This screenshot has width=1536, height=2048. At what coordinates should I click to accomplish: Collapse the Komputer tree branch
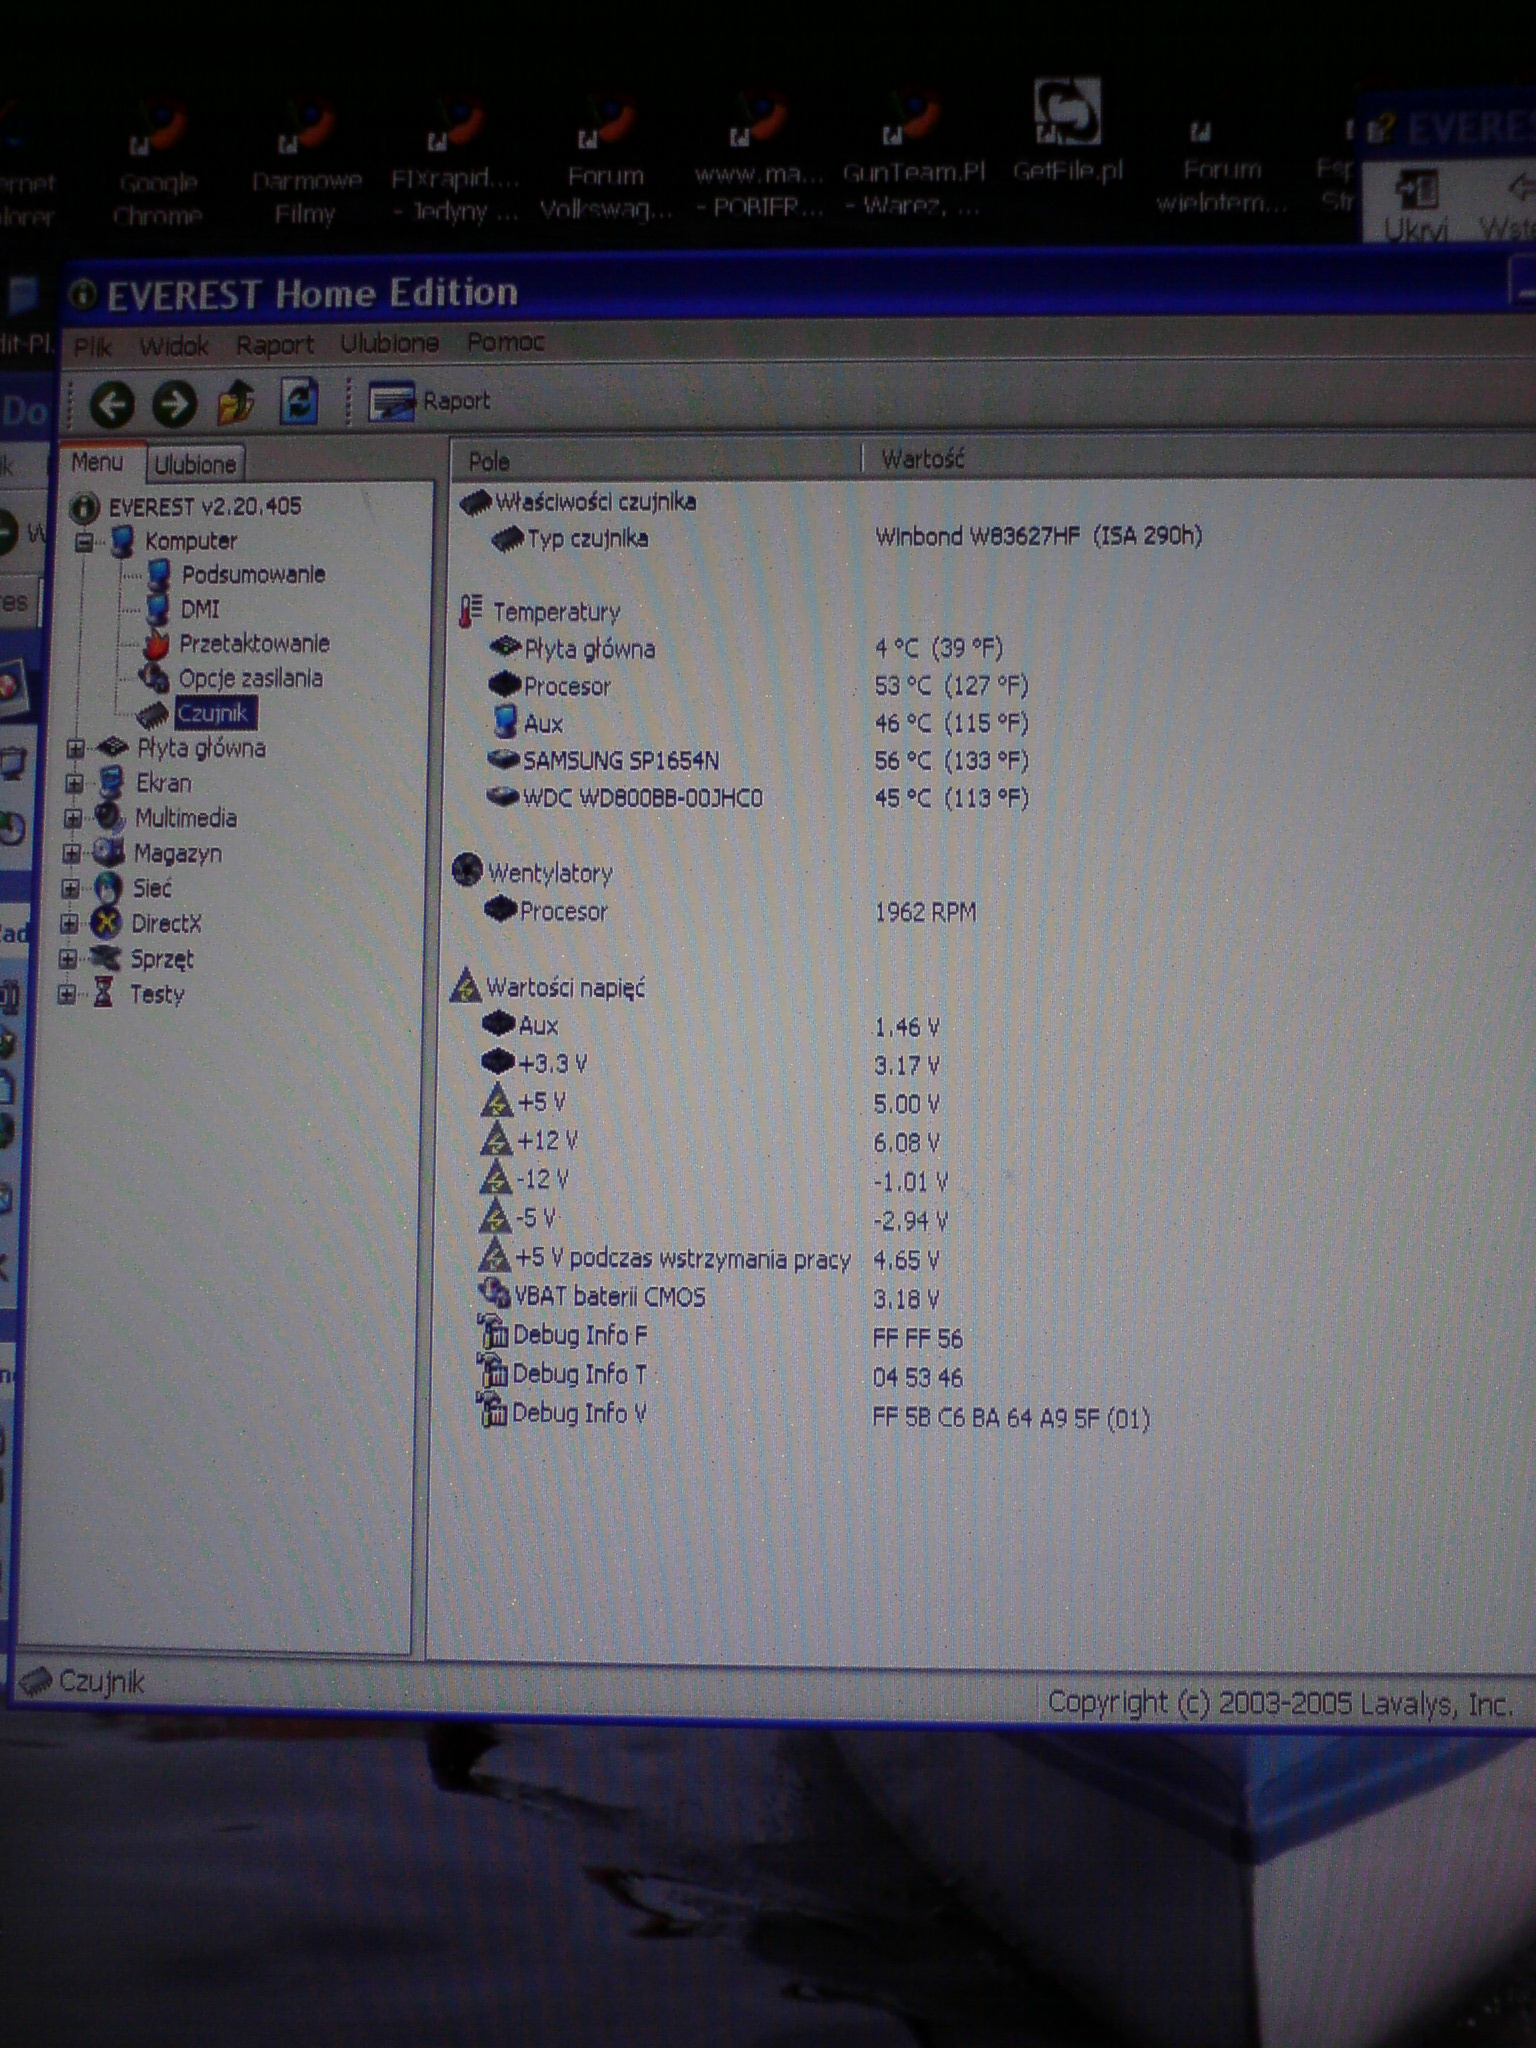[x=84, y=542]
